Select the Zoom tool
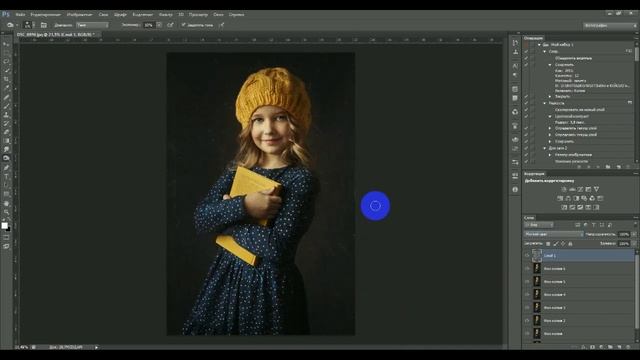This screenshot has width=640, height=360. [x=6, y=212]
